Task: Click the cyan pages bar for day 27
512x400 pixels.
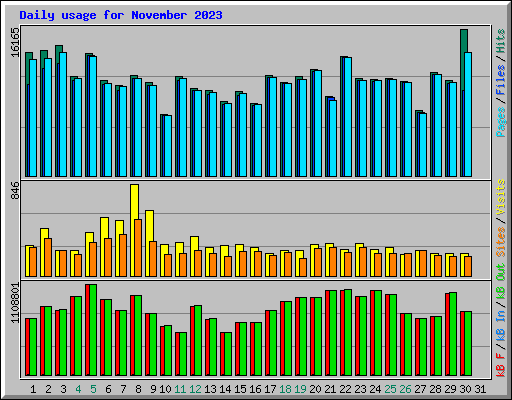Action: point(423,145)
